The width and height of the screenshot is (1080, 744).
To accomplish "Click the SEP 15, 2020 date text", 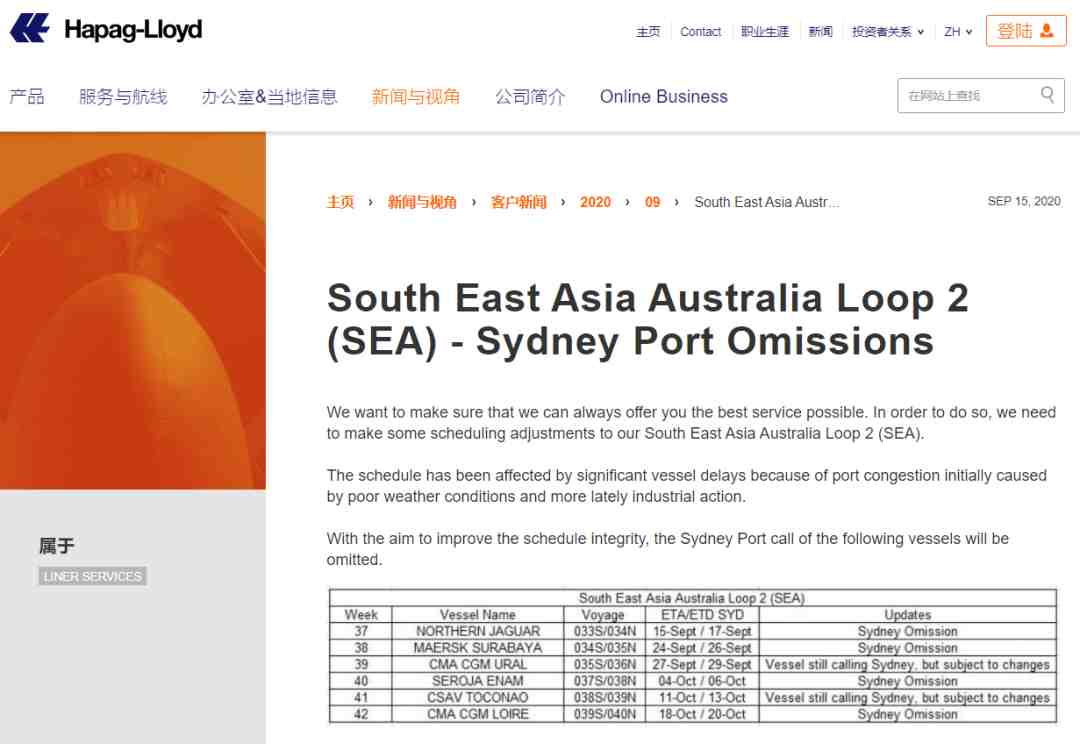I will [1024, 201].
